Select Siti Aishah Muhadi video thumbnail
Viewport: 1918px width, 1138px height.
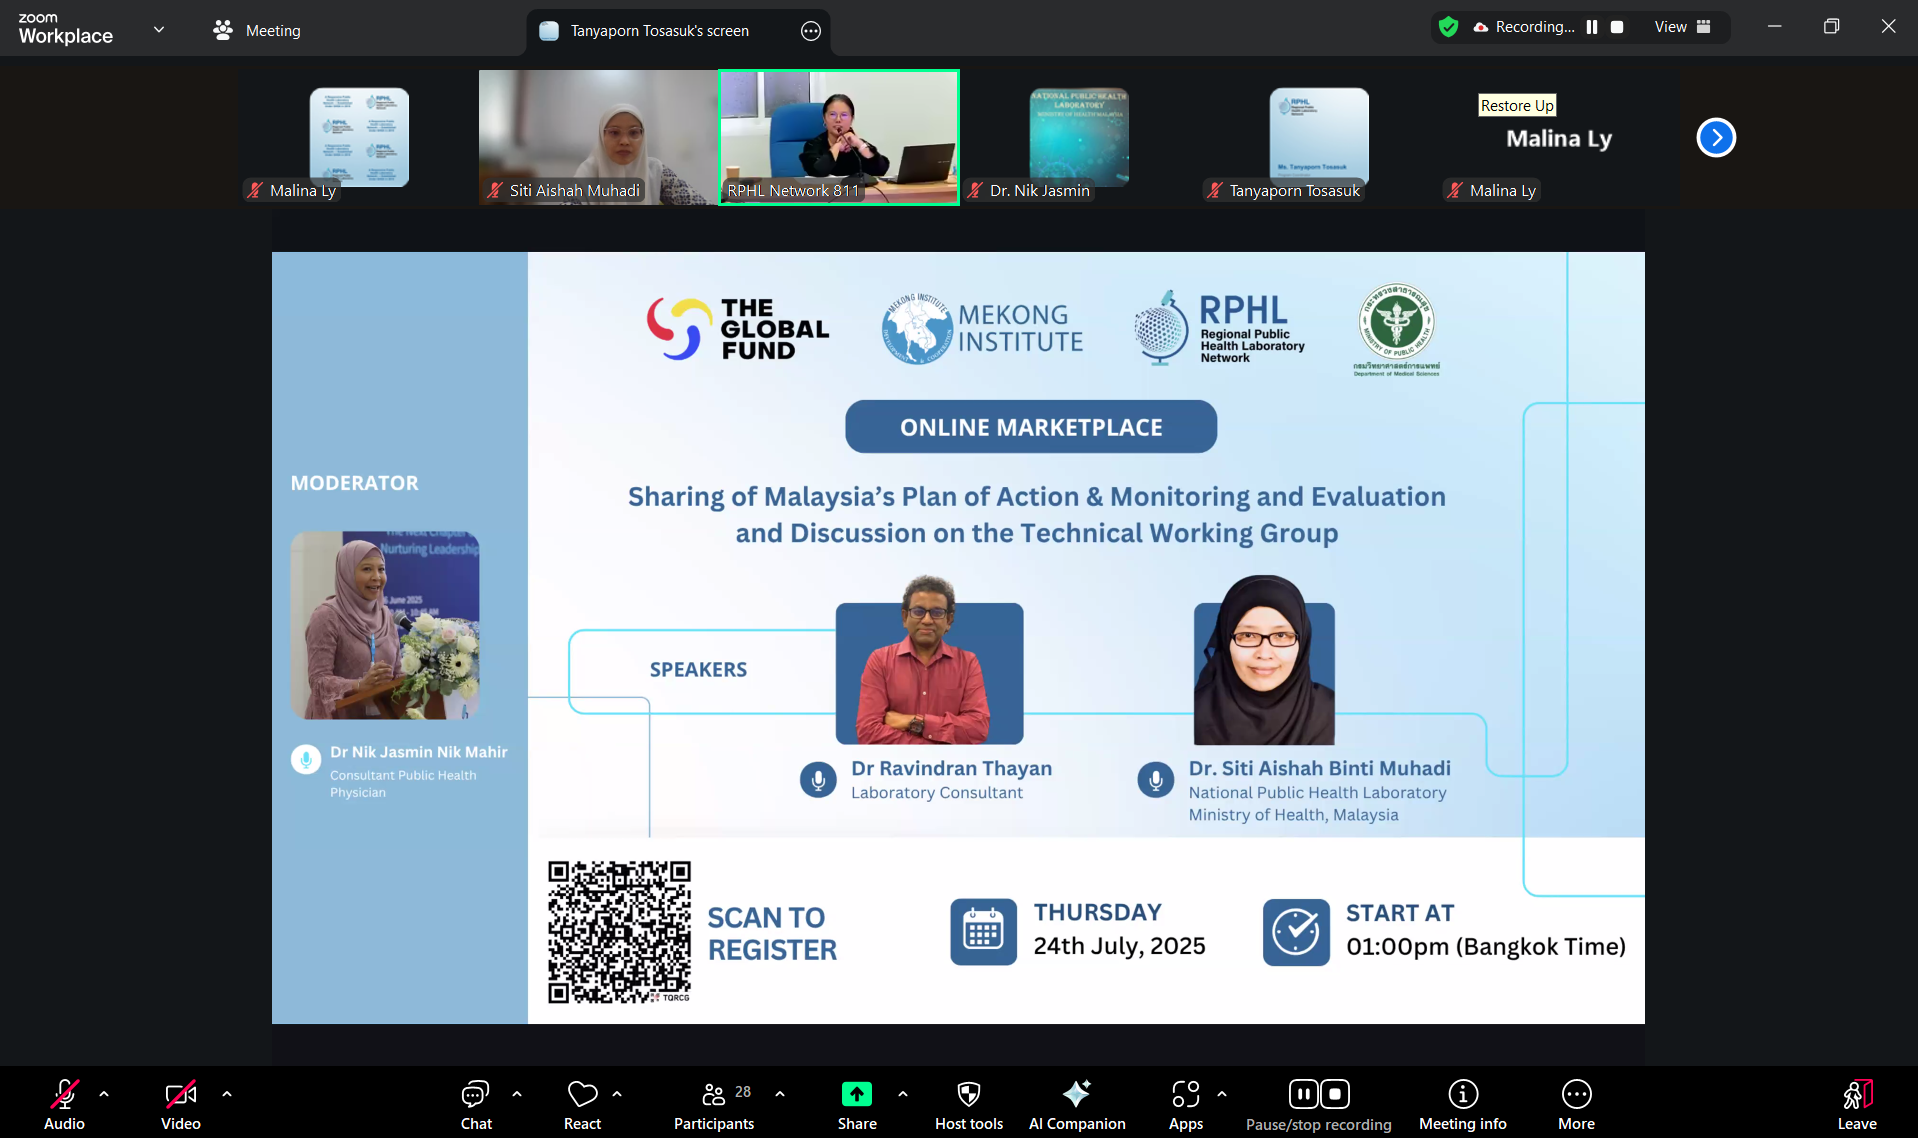coord(598,137)
